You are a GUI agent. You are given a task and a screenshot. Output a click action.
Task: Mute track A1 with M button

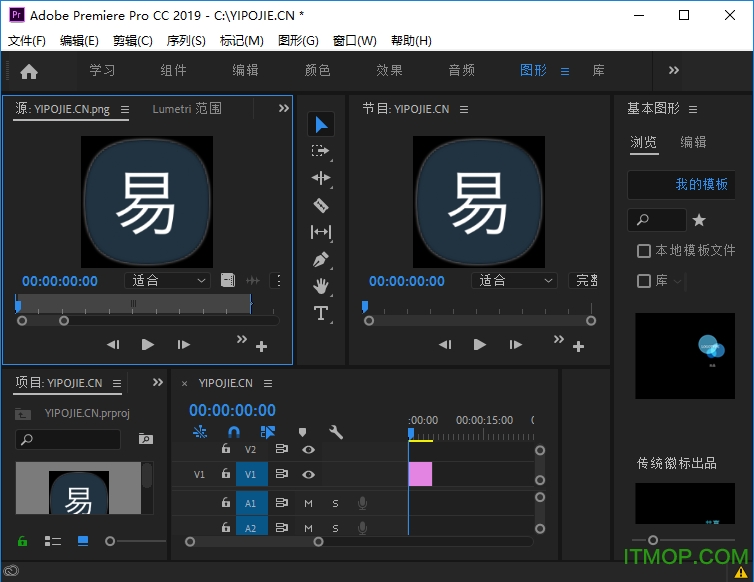tap(308, 503)
